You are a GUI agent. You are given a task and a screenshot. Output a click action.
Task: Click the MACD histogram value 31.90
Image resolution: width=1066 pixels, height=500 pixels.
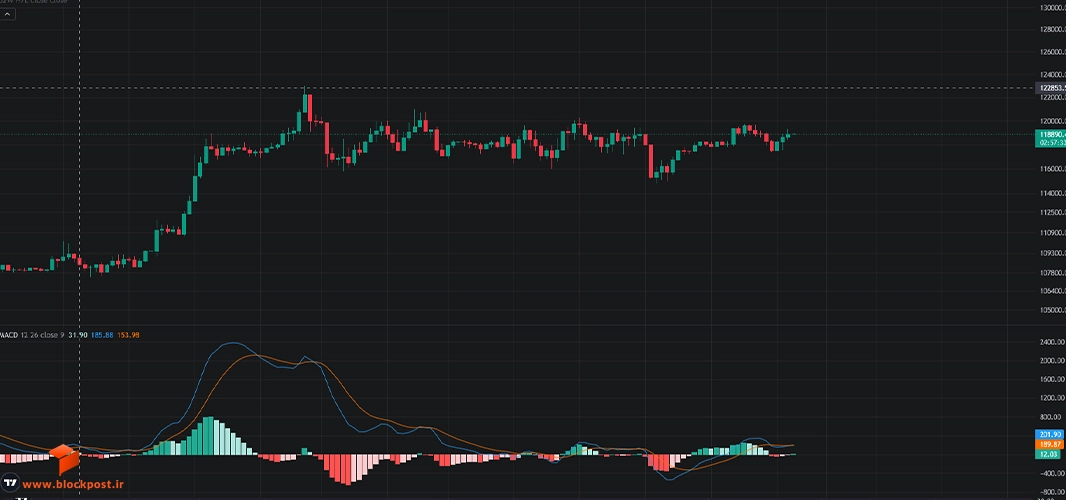pyautogui.click(x=78, y=335)
